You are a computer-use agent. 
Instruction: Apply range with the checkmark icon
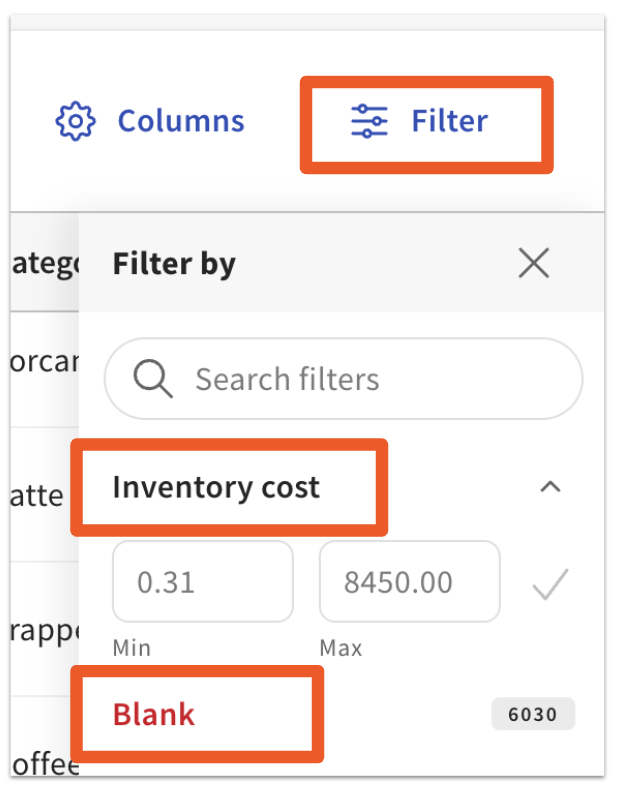click(x=550, y=583)
